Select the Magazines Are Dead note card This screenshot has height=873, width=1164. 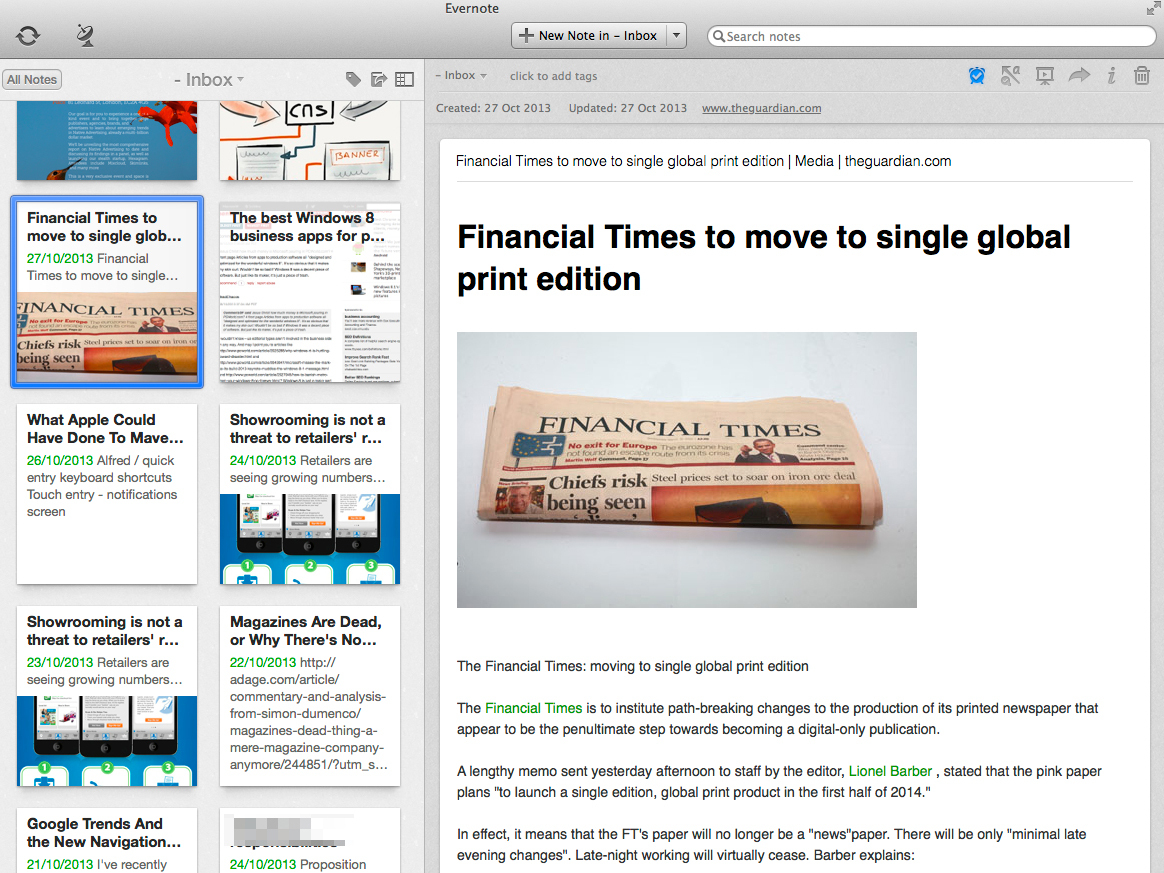(310, 696)
